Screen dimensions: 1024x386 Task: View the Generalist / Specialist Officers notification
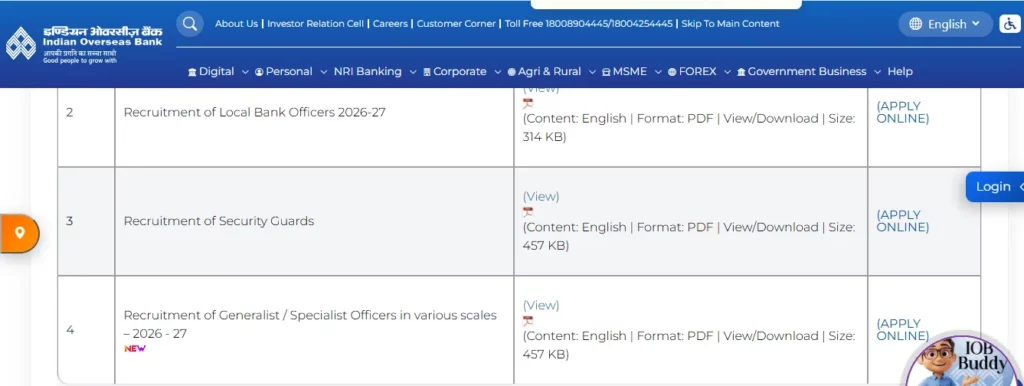(x=541, y=305)
